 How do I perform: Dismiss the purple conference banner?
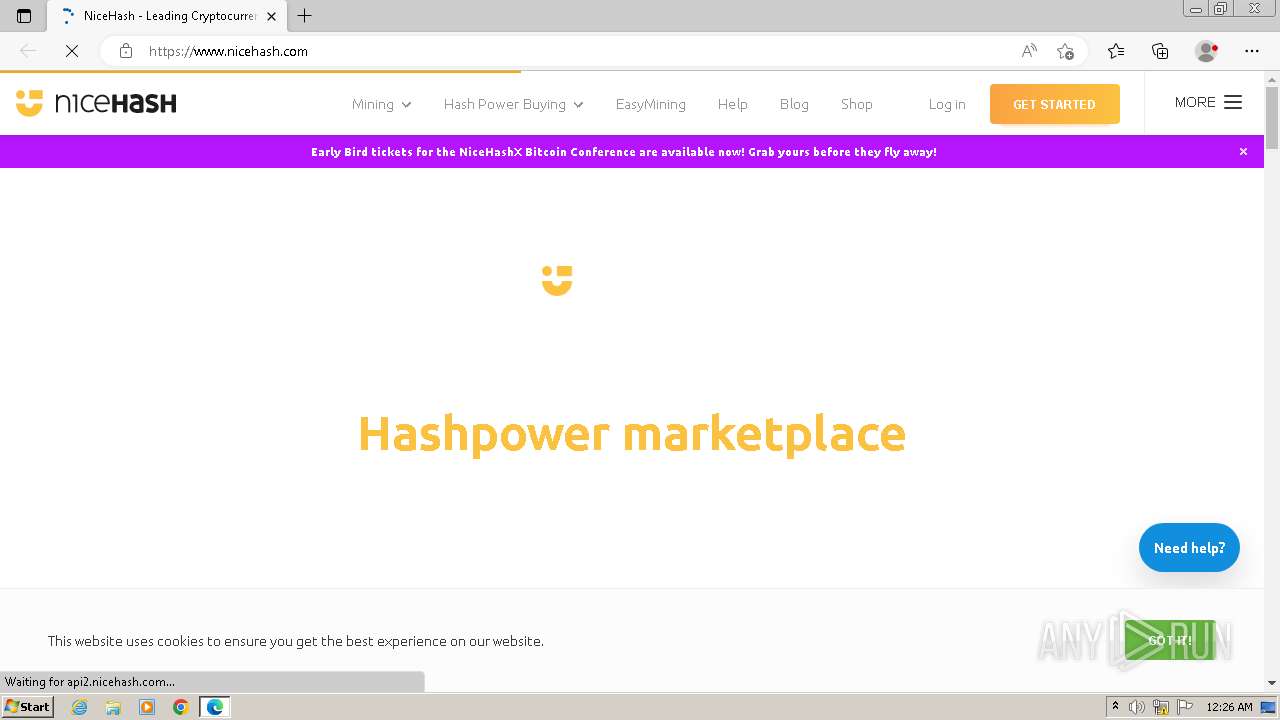pyautogui.click(x=1243, y=152)
